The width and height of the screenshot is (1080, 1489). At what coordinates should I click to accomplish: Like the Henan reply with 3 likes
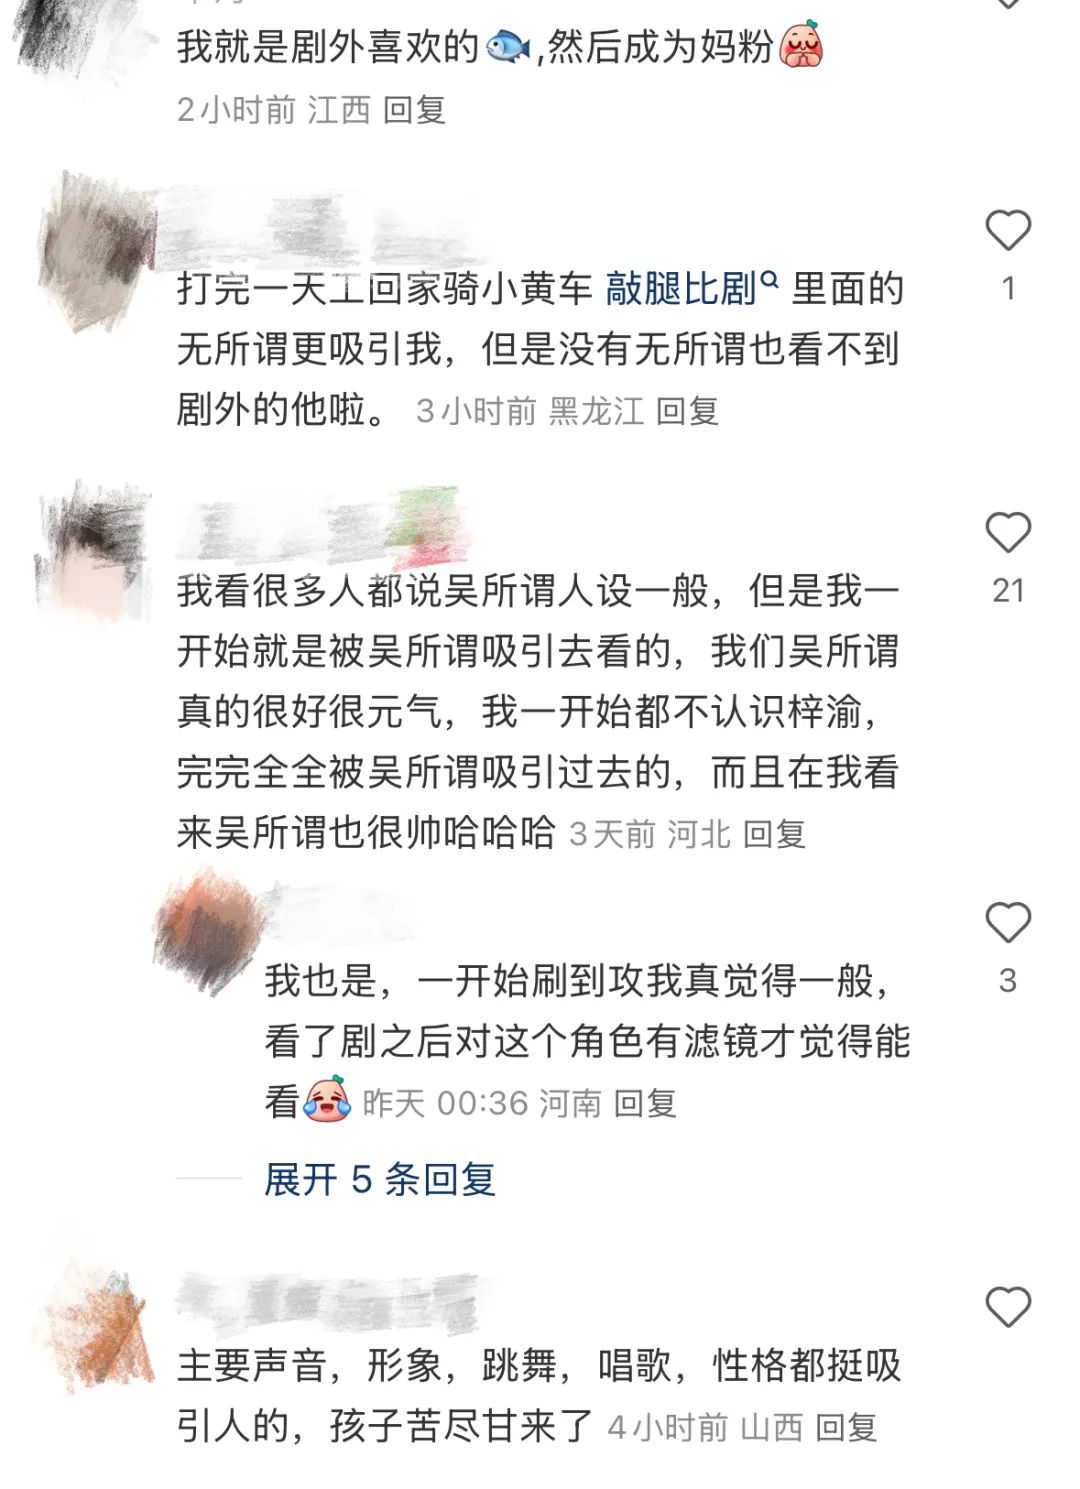tap(1008, 922)
